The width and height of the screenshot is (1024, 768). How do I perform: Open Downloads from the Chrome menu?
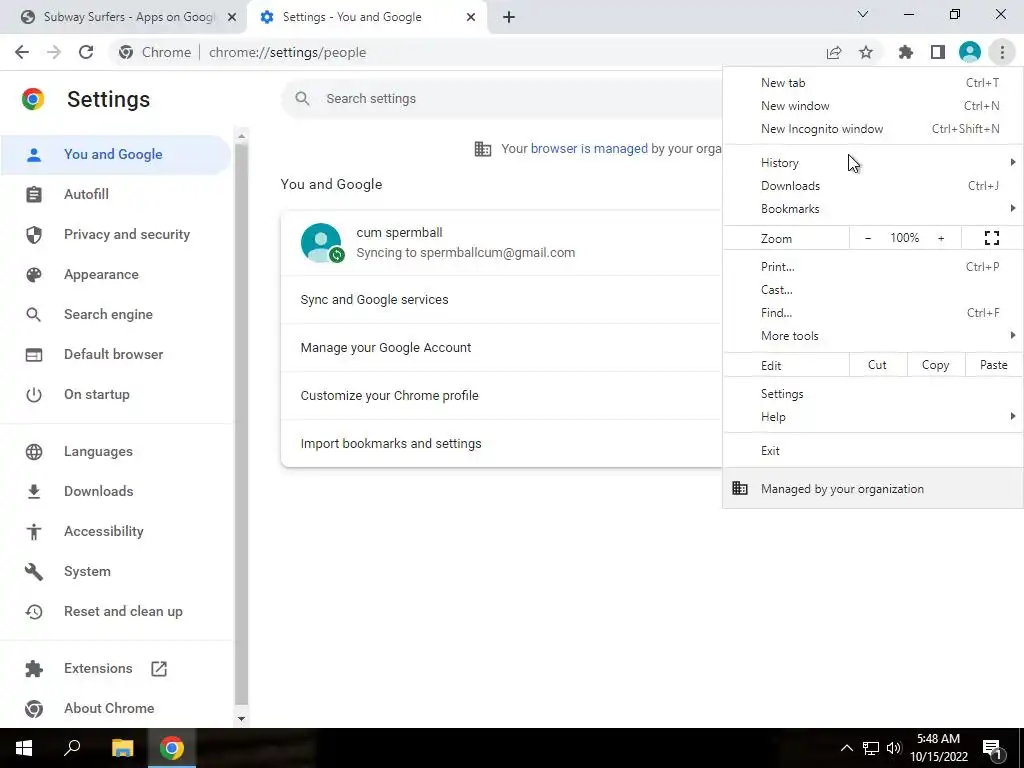pyautogui.click(x=872, y=186)
